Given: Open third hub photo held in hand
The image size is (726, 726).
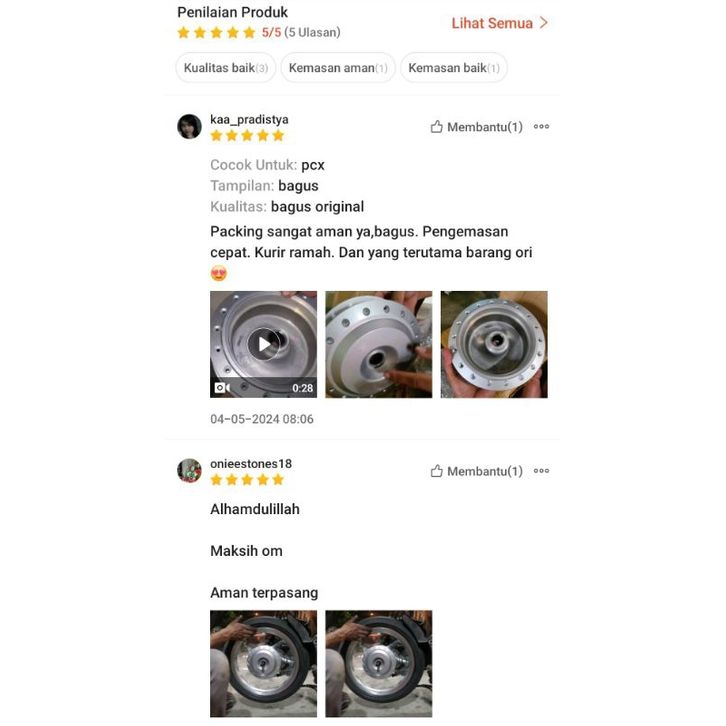Looking at the screenshot, I should (x=494, y=344).
